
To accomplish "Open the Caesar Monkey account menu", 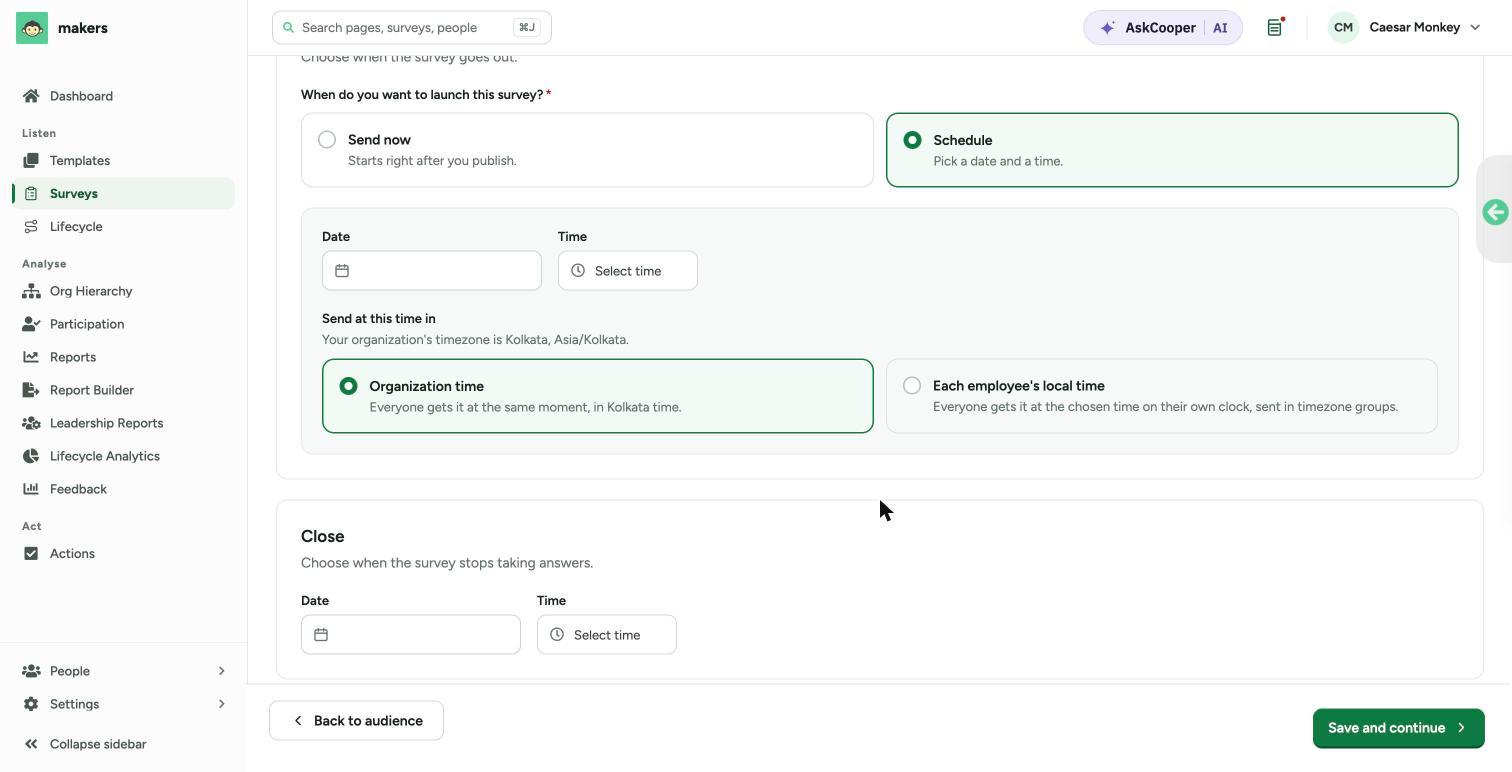I will click(1404, 28).
